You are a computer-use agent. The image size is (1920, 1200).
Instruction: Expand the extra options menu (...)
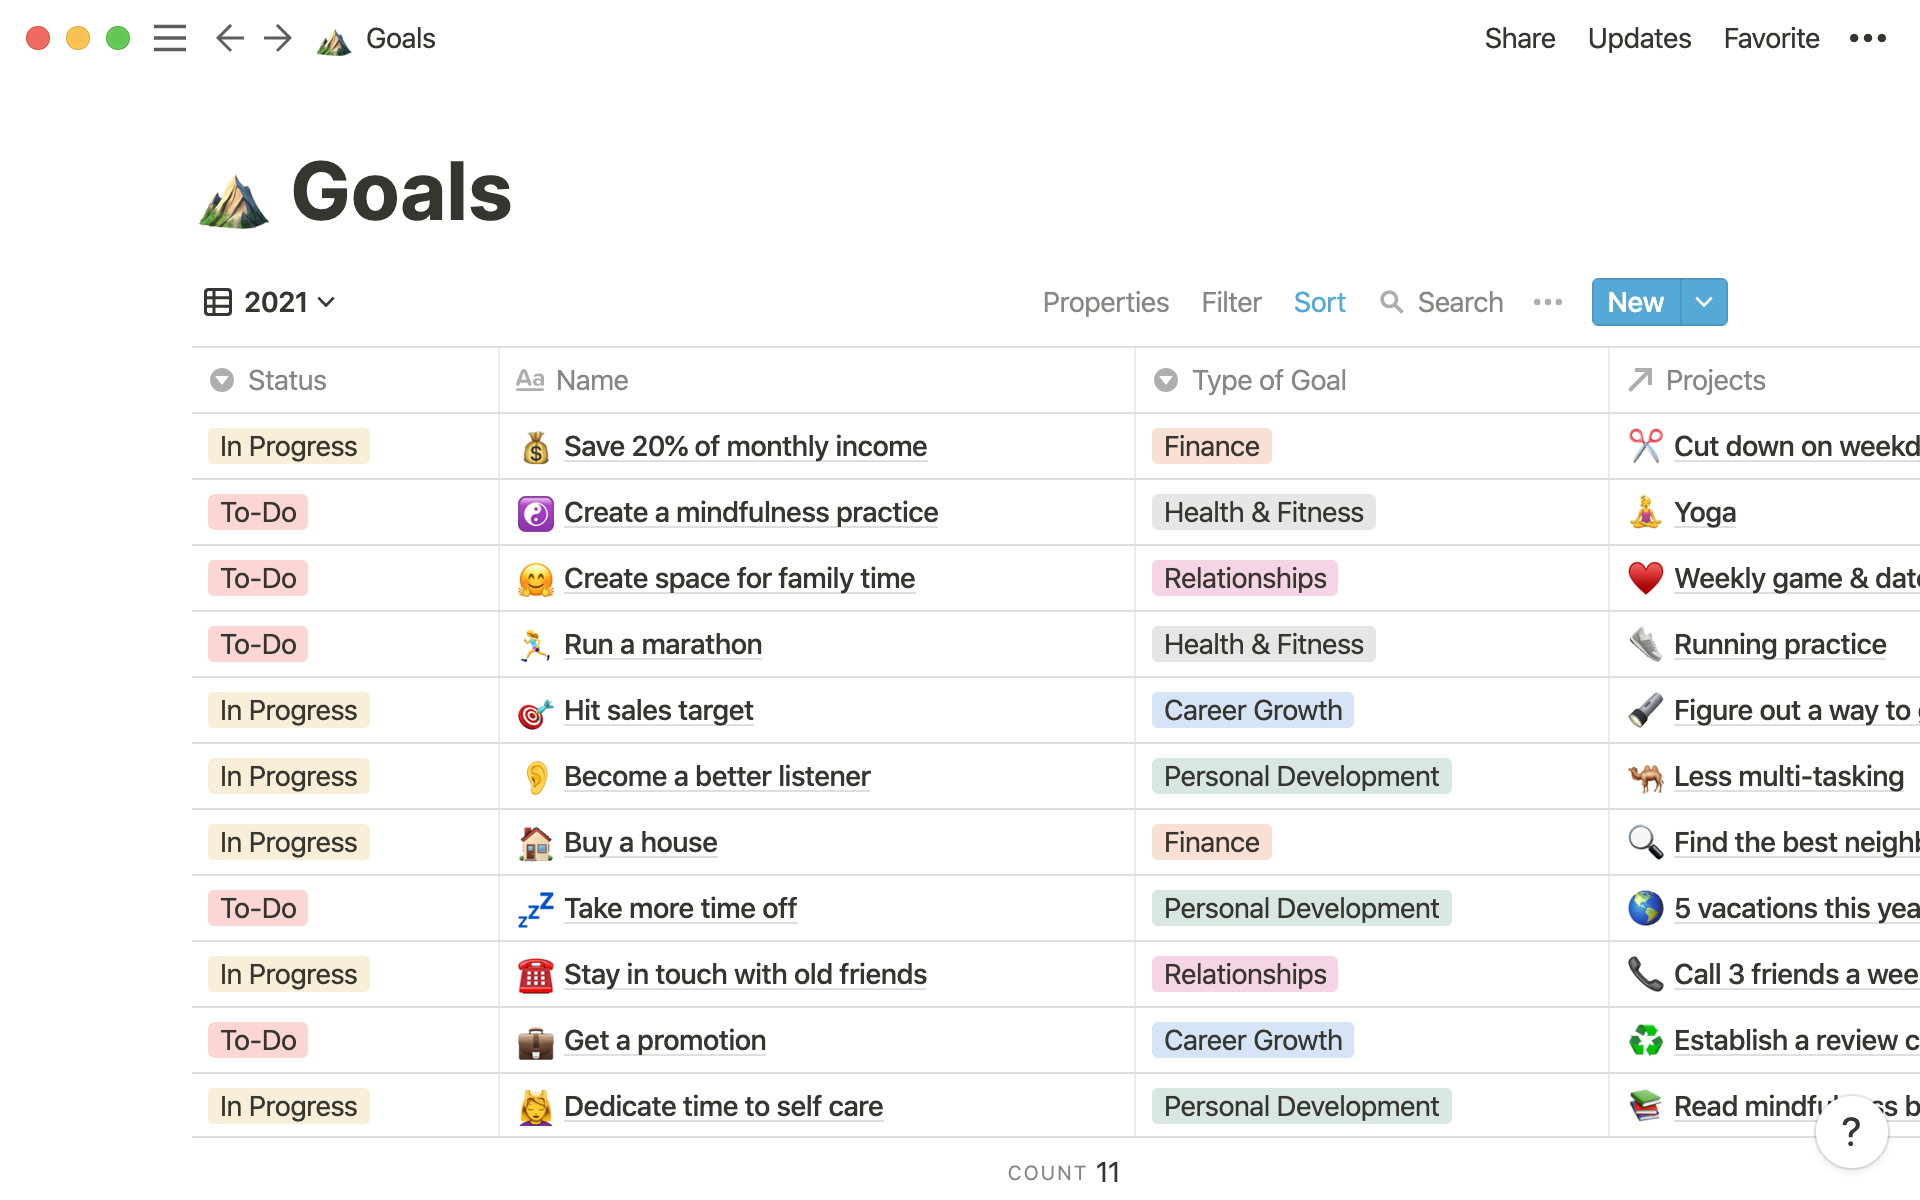pos(1548,300)
